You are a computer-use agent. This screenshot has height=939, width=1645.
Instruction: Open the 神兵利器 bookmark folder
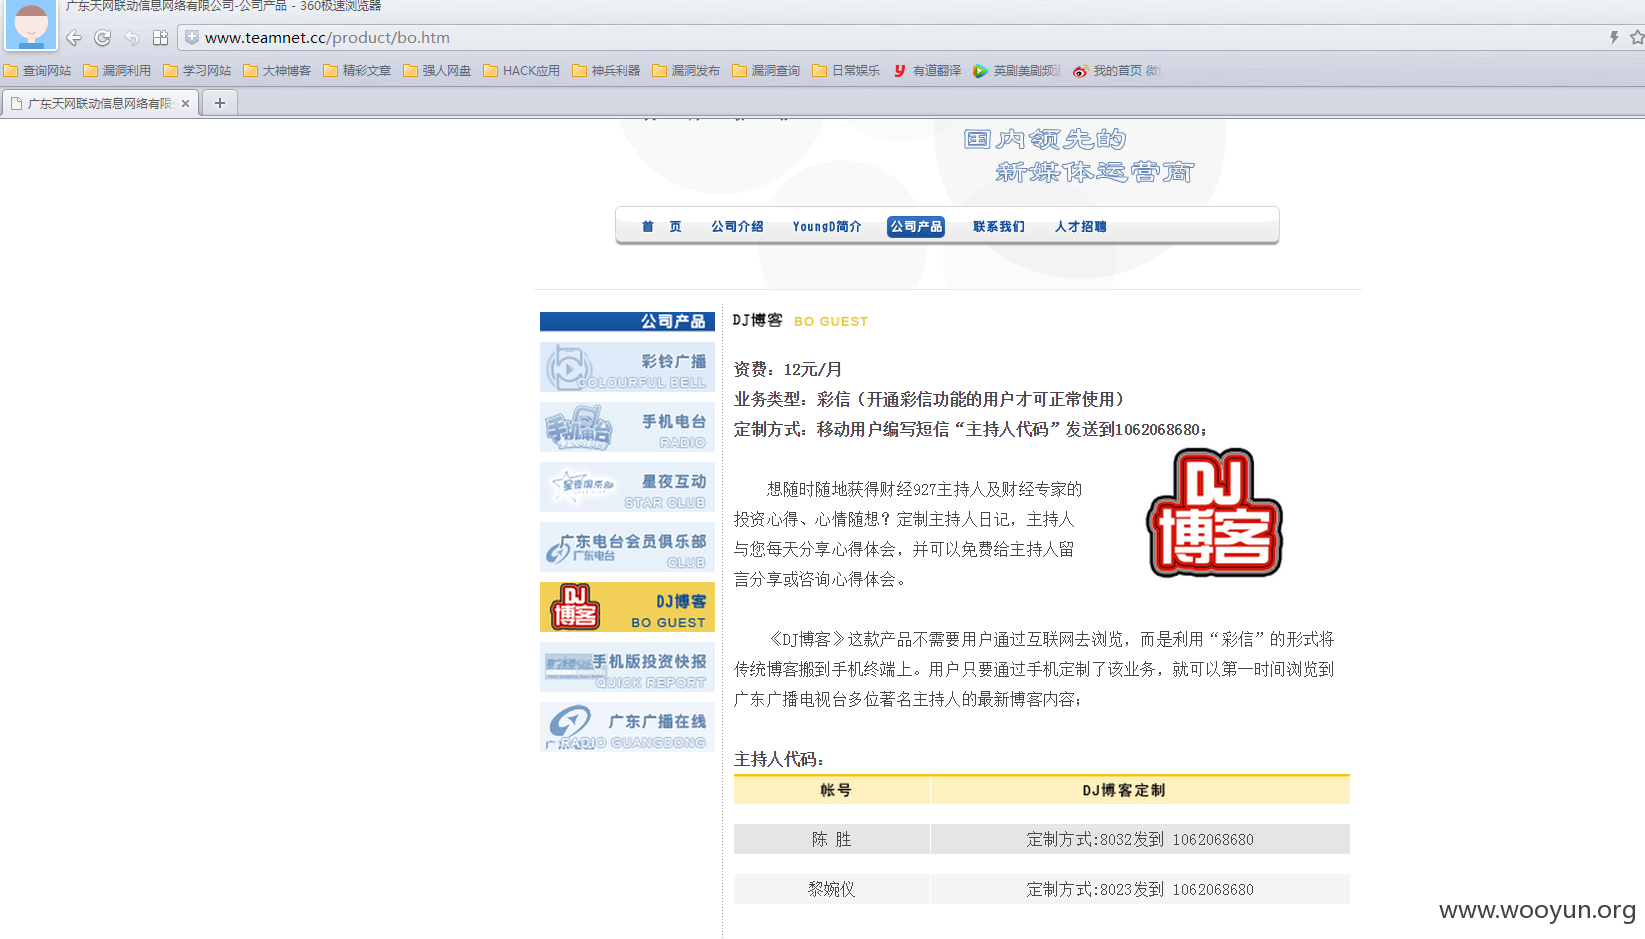click(606, 71)
